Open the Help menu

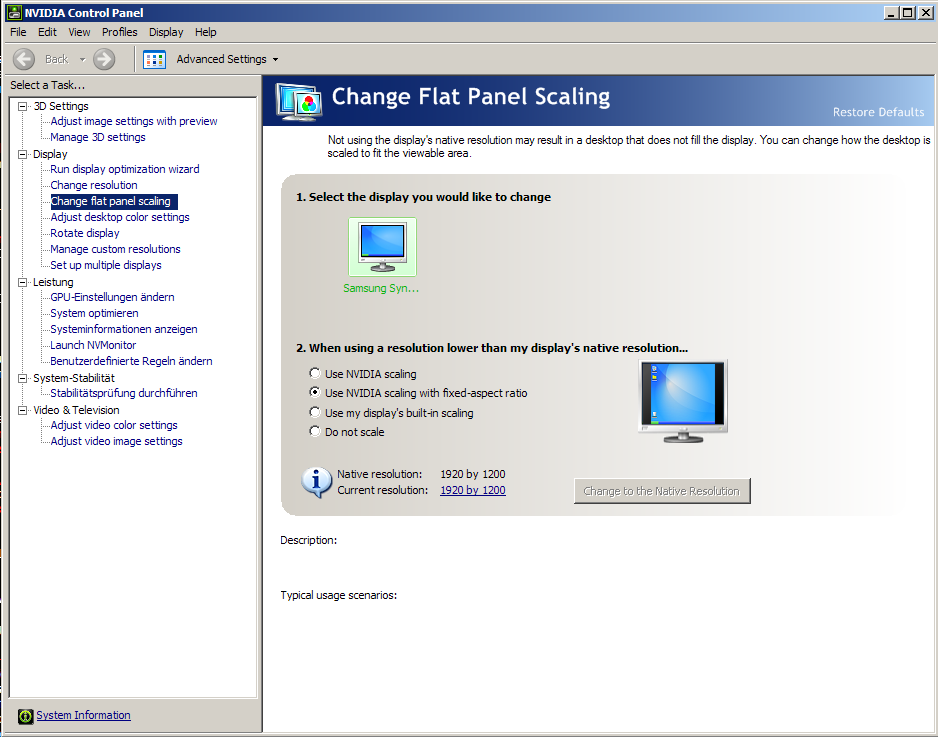[x=205, y=32]
